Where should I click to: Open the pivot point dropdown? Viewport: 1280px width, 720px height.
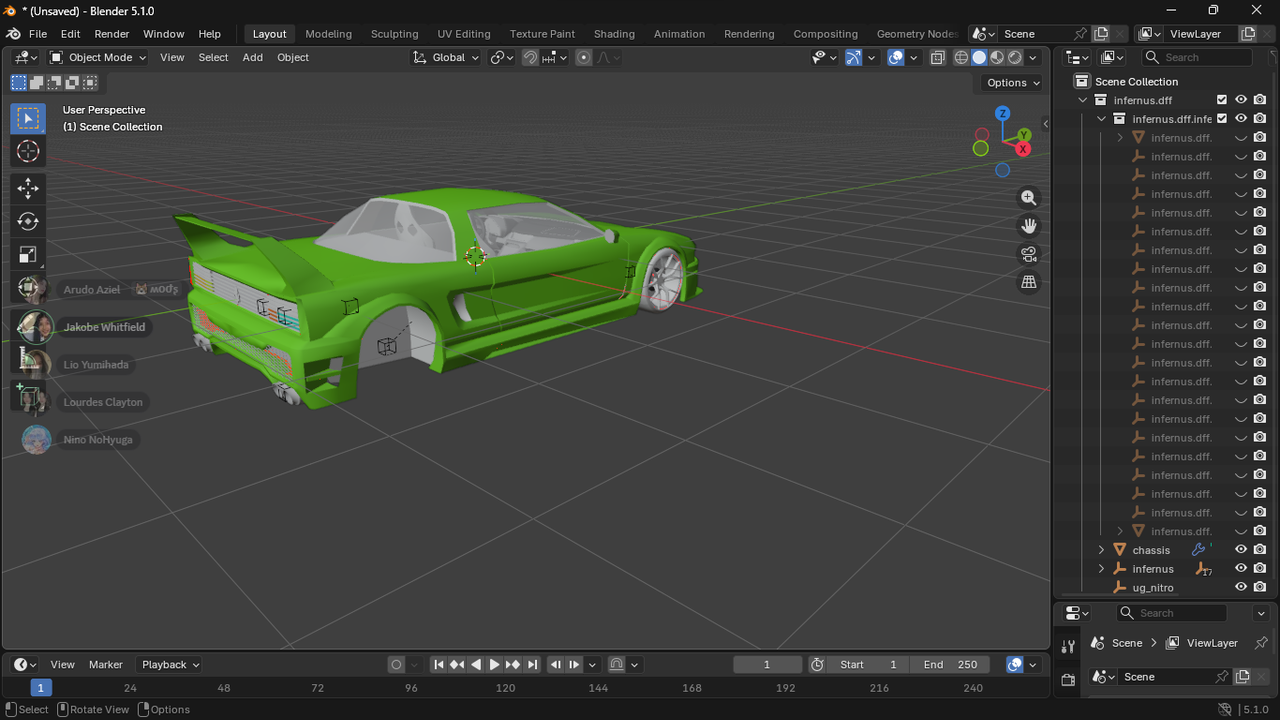pos(501,57)
